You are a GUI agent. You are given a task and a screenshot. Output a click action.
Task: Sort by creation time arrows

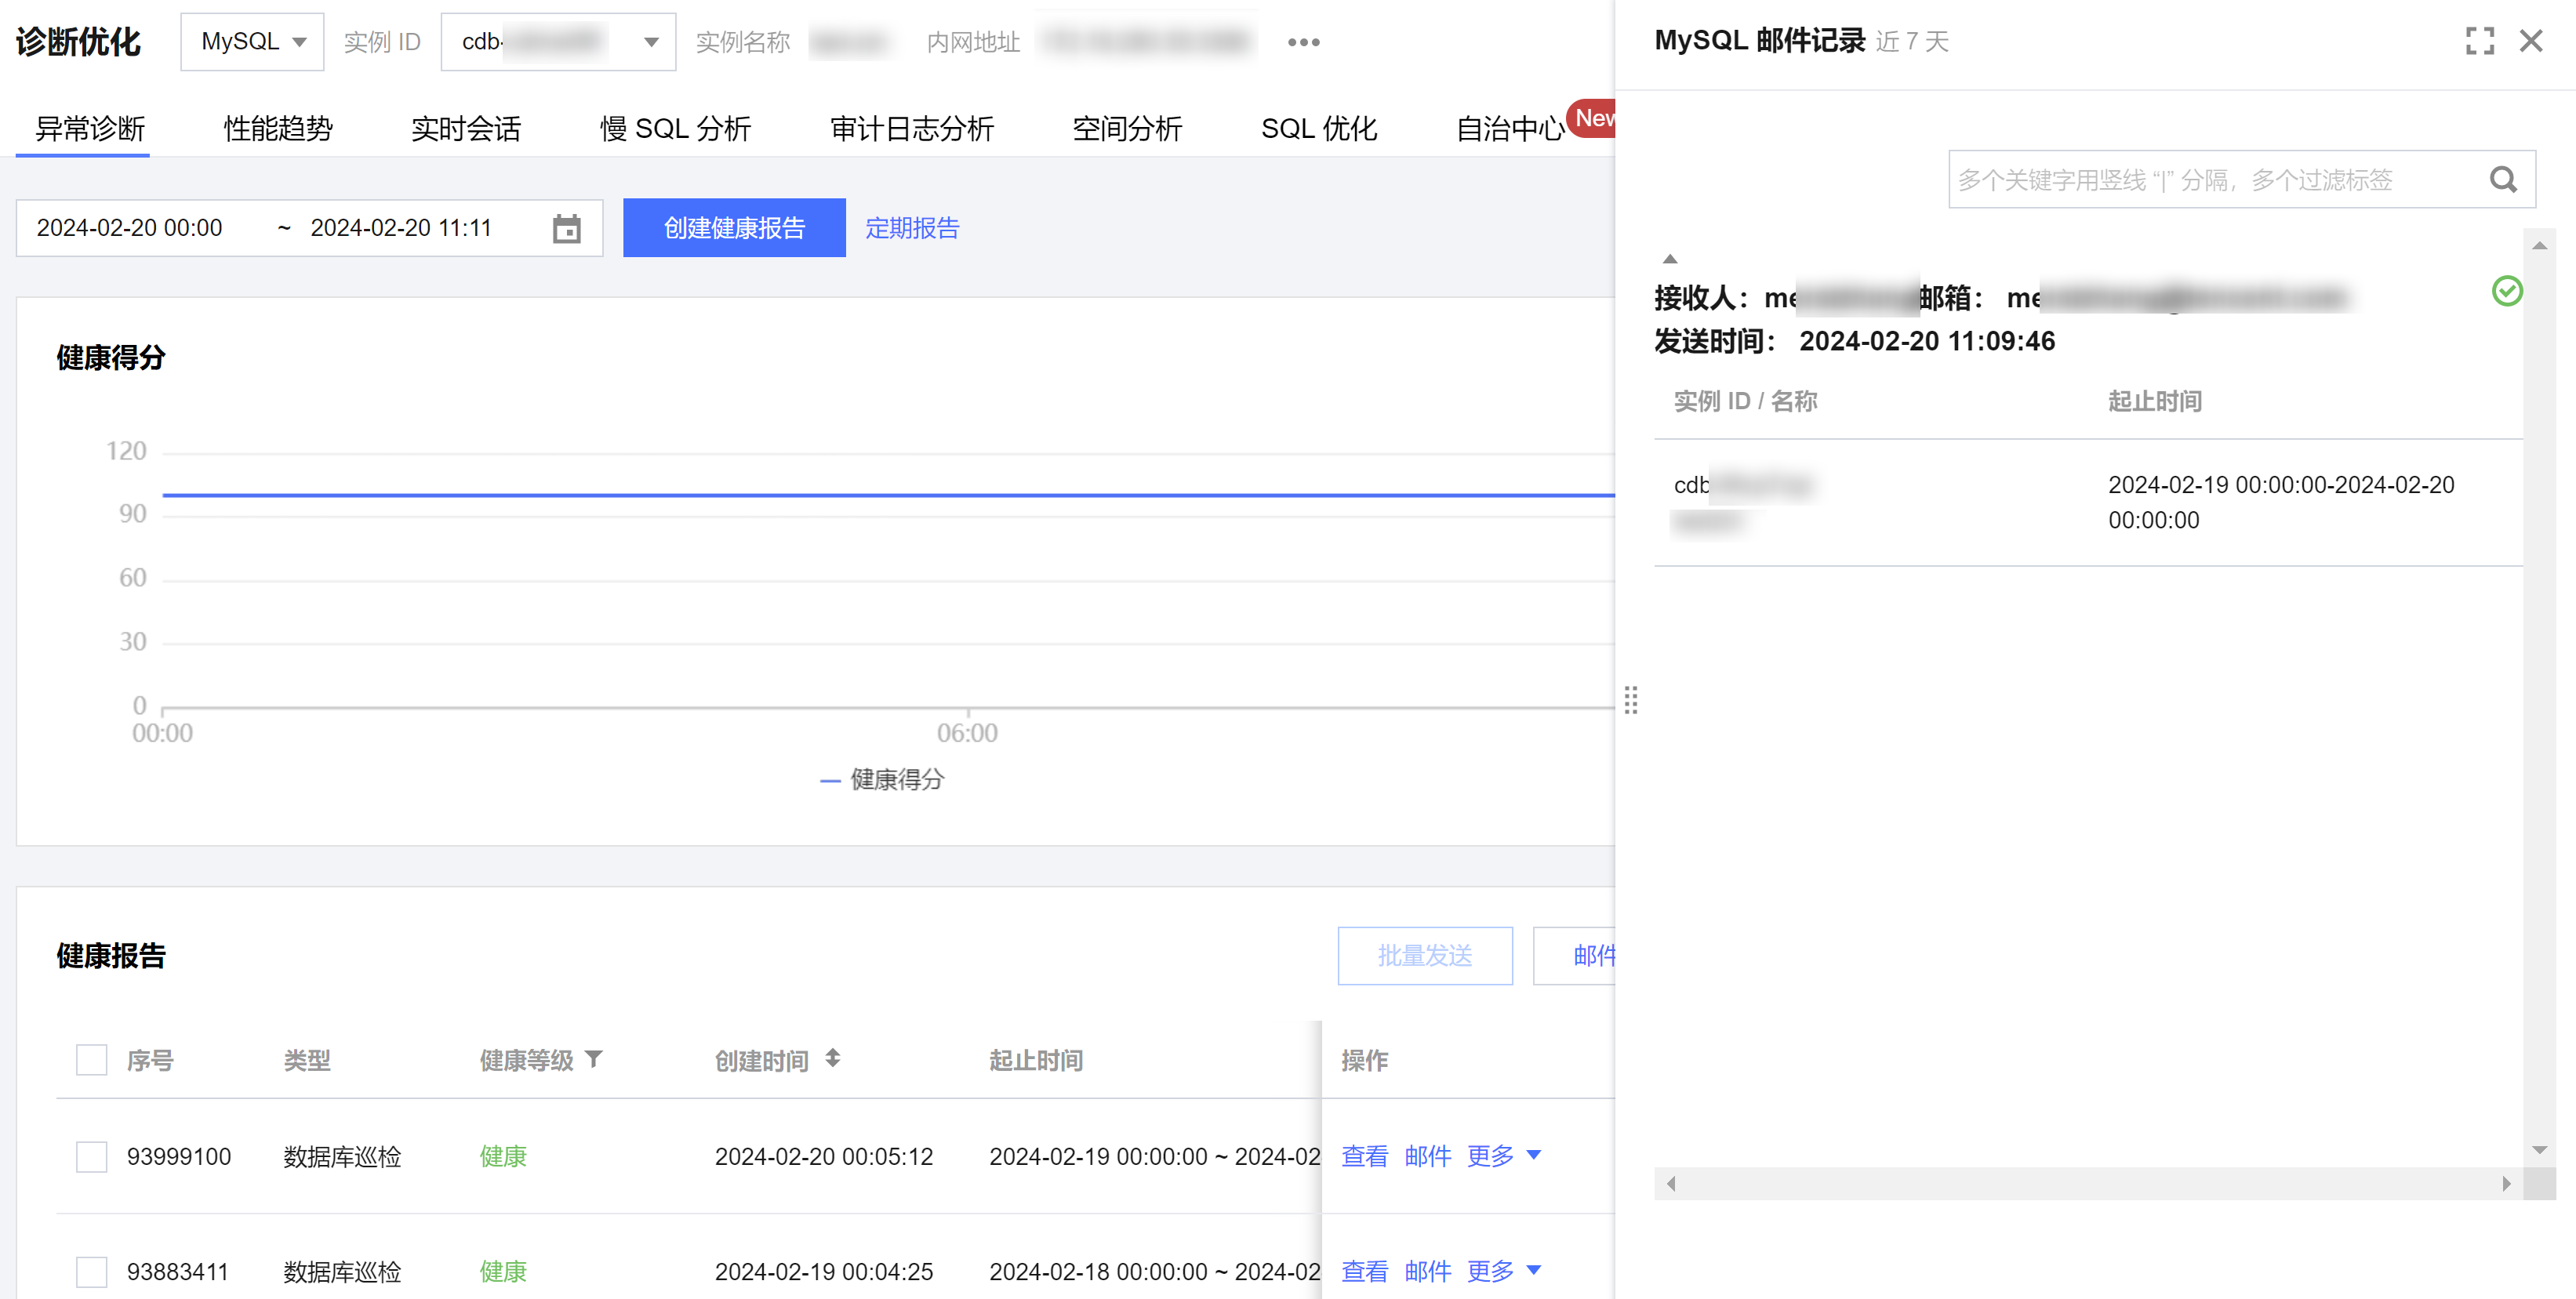pyautogui.click(x=832, y=1058)
